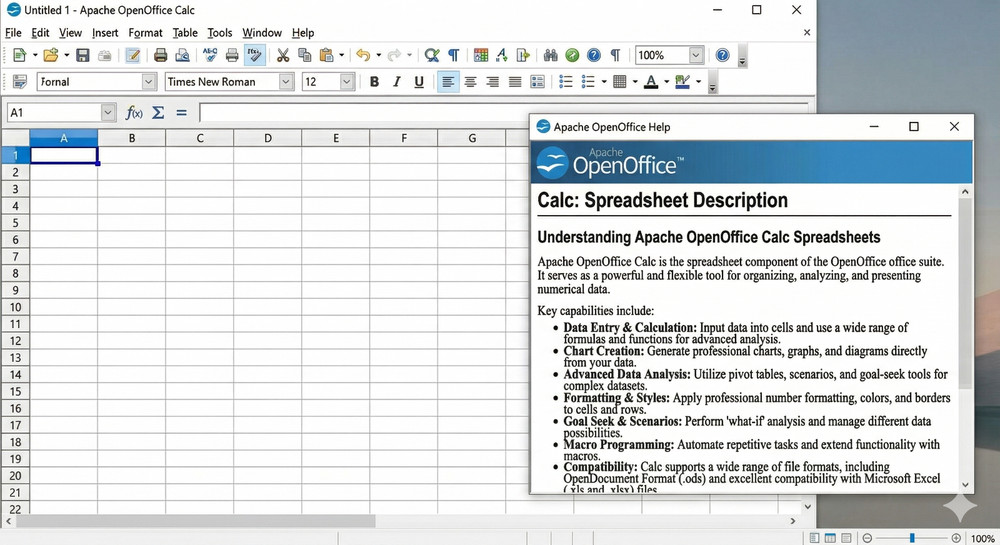Click the cell borders grid icon
The image size is (1000, 545).
tap(619, 82)
